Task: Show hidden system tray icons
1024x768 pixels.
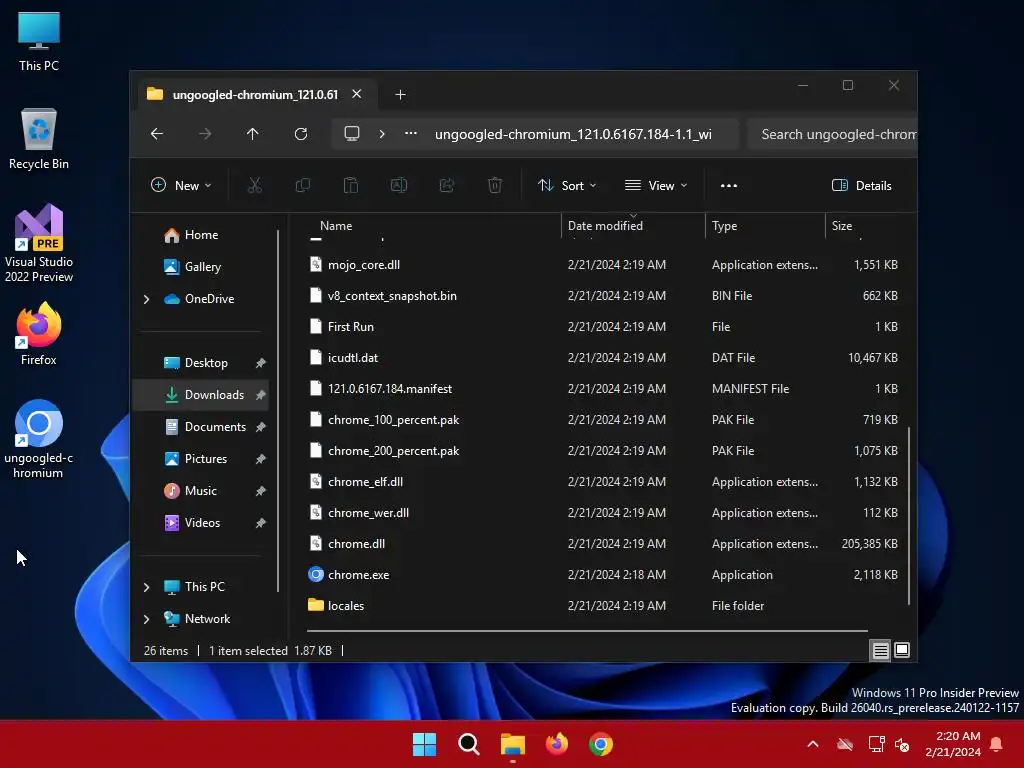Action: pos(813,744)
